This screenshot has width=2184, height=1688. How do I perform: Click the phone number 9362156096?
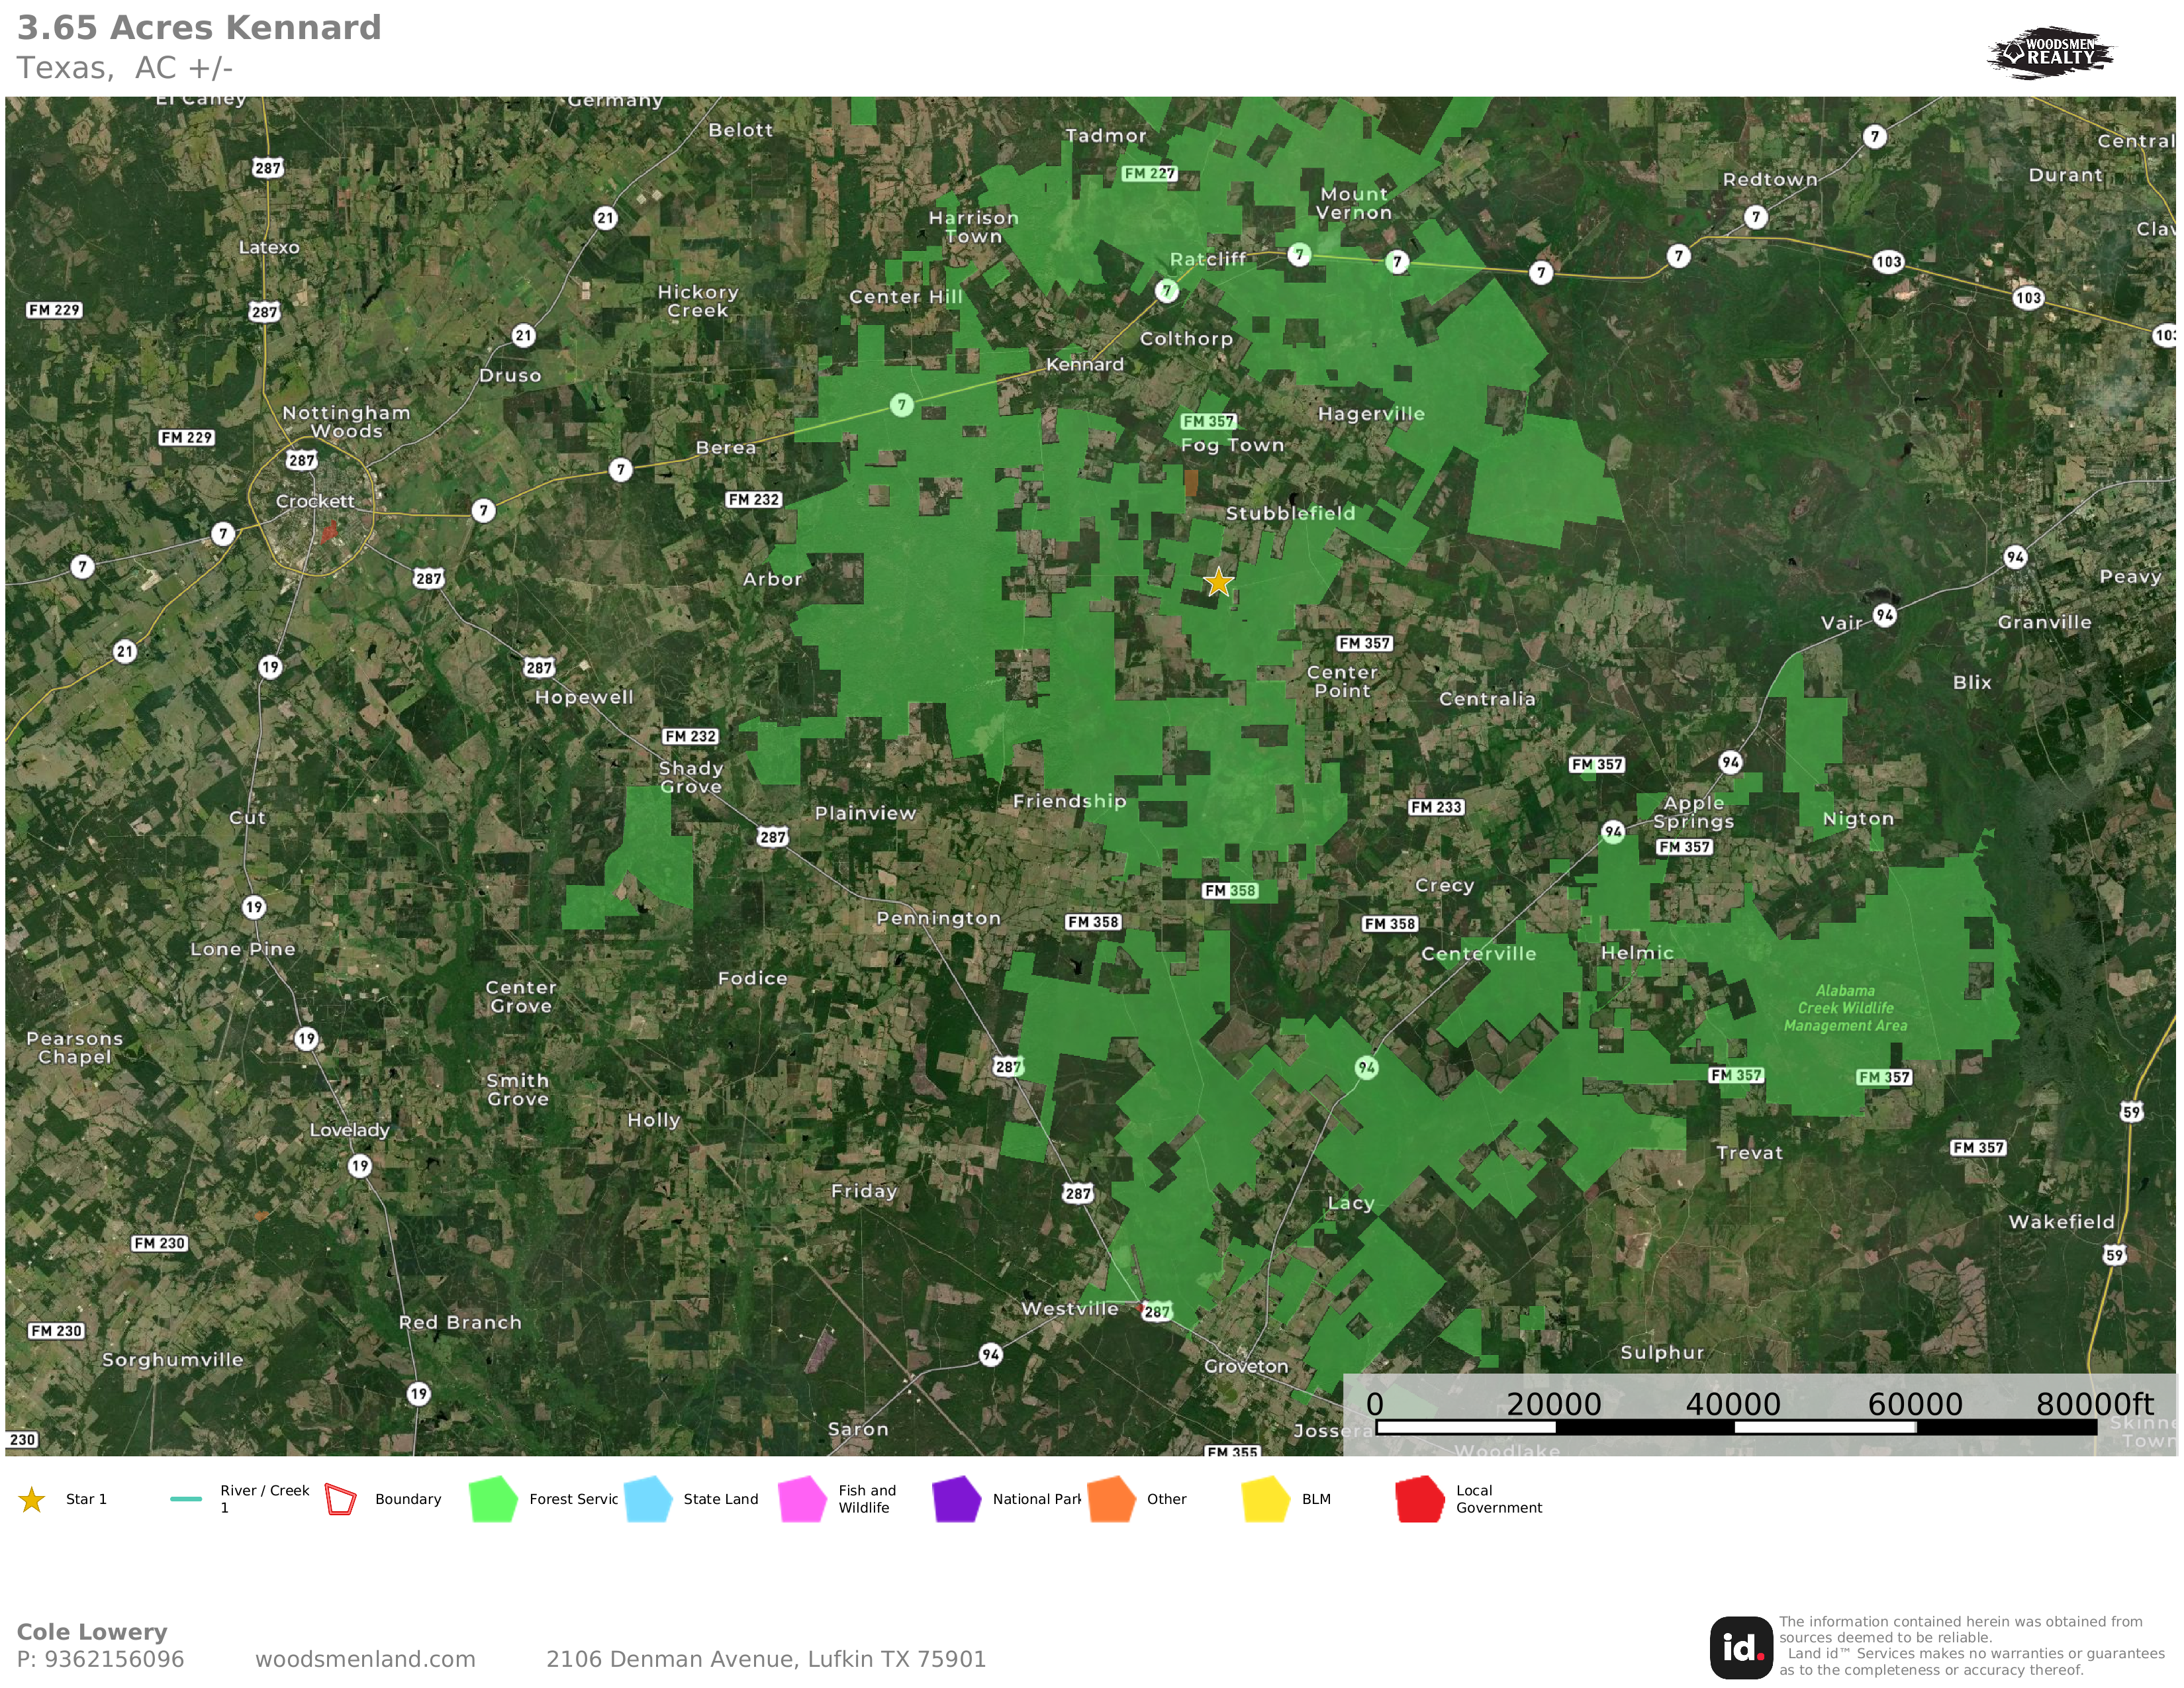(113, 1659)
